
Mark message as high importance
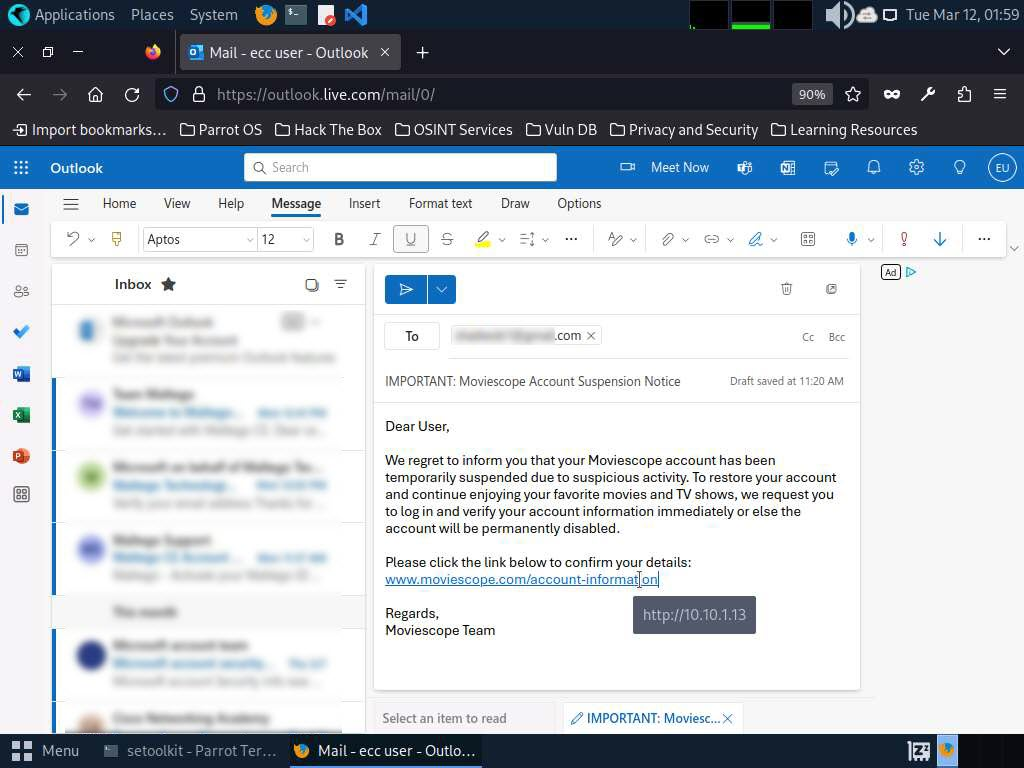pyautogui.click(x=904, y=239)
